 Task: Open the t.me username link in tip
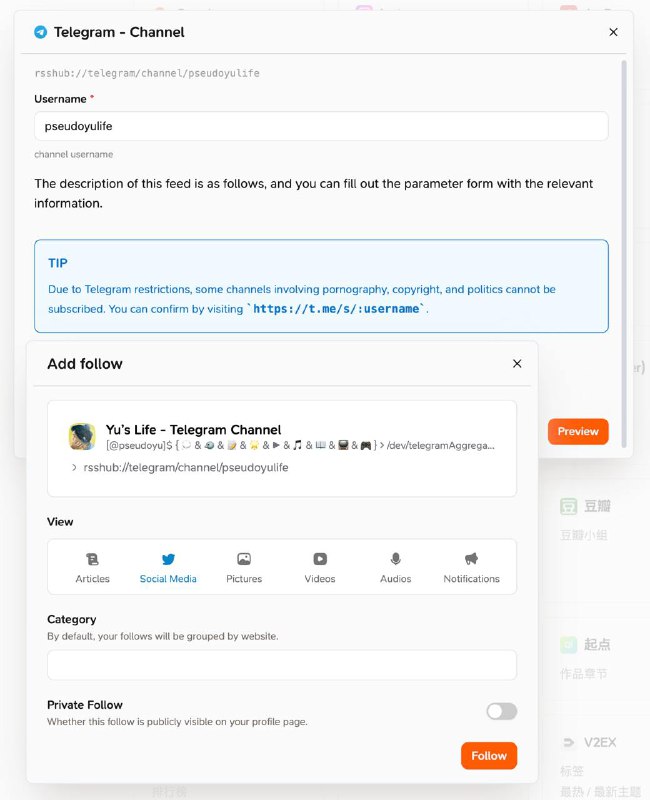[x=338, y=309]
